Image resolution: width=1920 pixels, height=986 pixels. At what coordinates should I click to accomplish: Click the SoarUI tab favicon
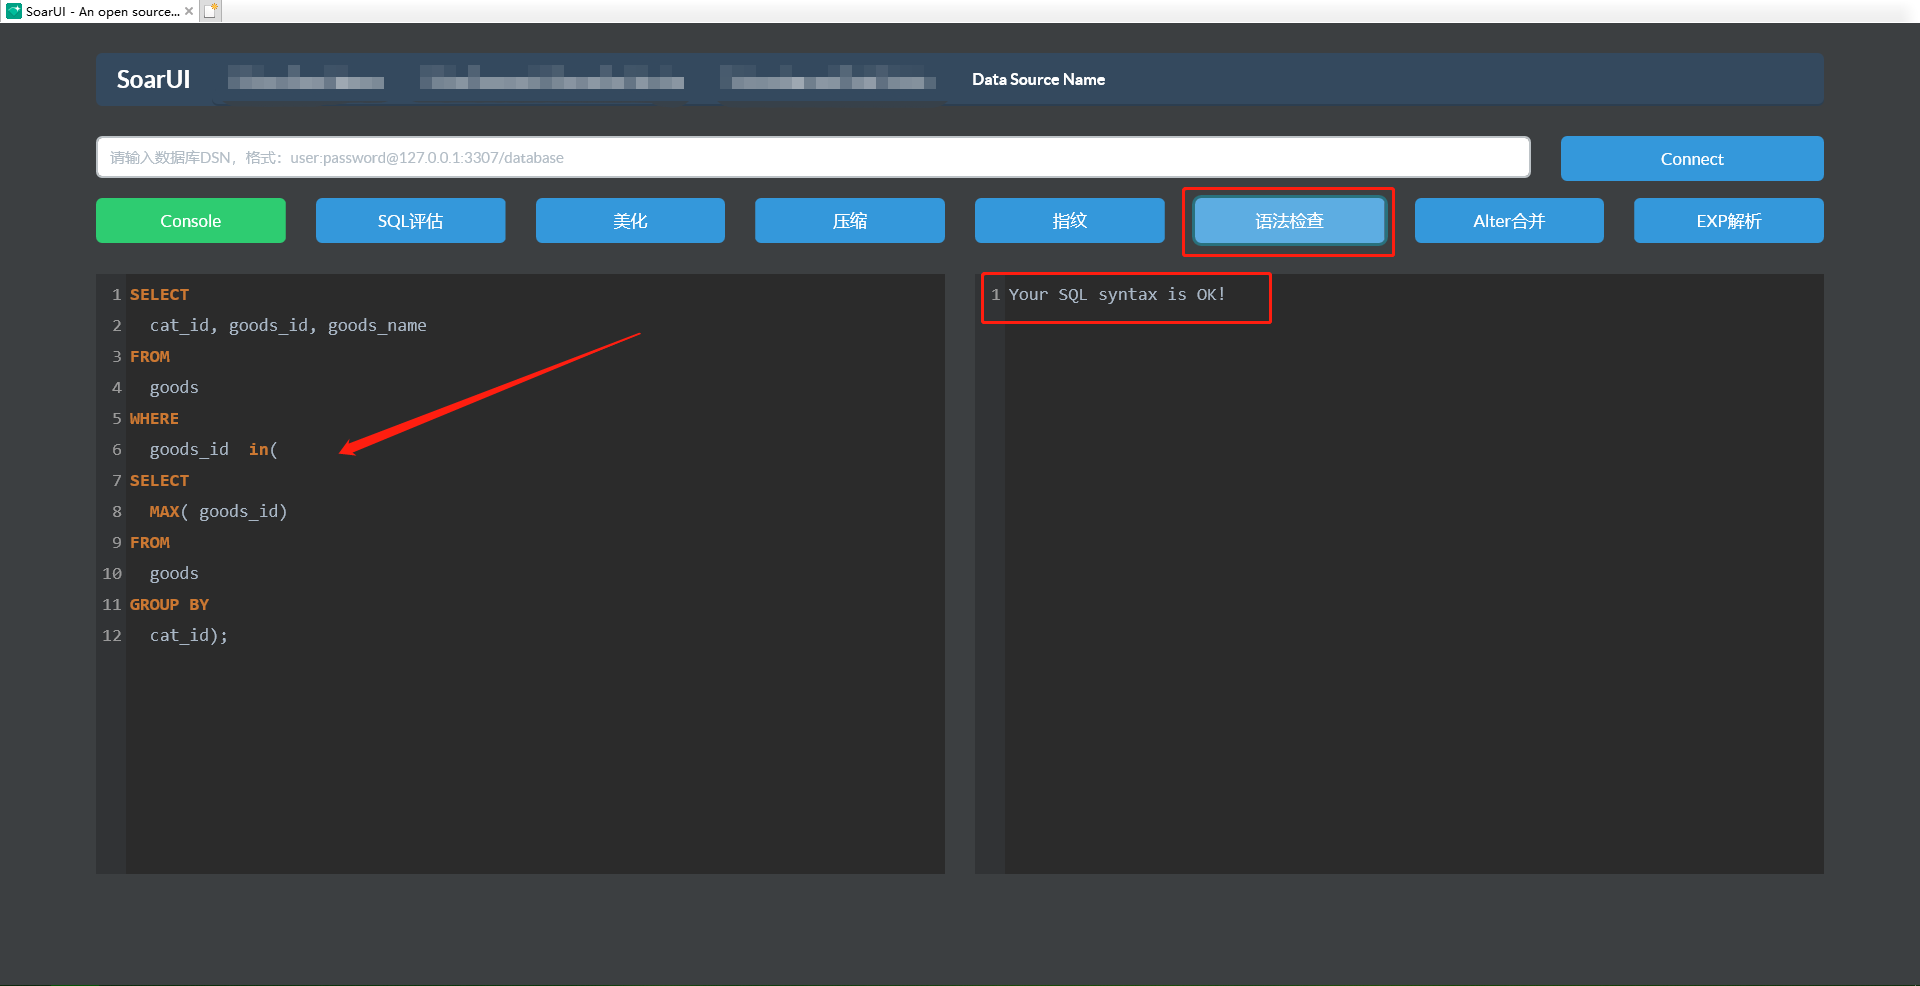pos(14,11)
